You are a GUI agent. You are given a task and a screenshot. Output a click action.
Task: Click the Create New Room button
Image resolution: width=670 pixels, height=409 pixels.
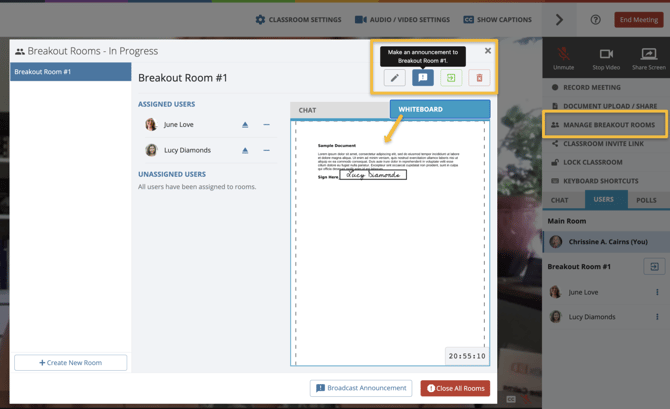coord(70,362)
